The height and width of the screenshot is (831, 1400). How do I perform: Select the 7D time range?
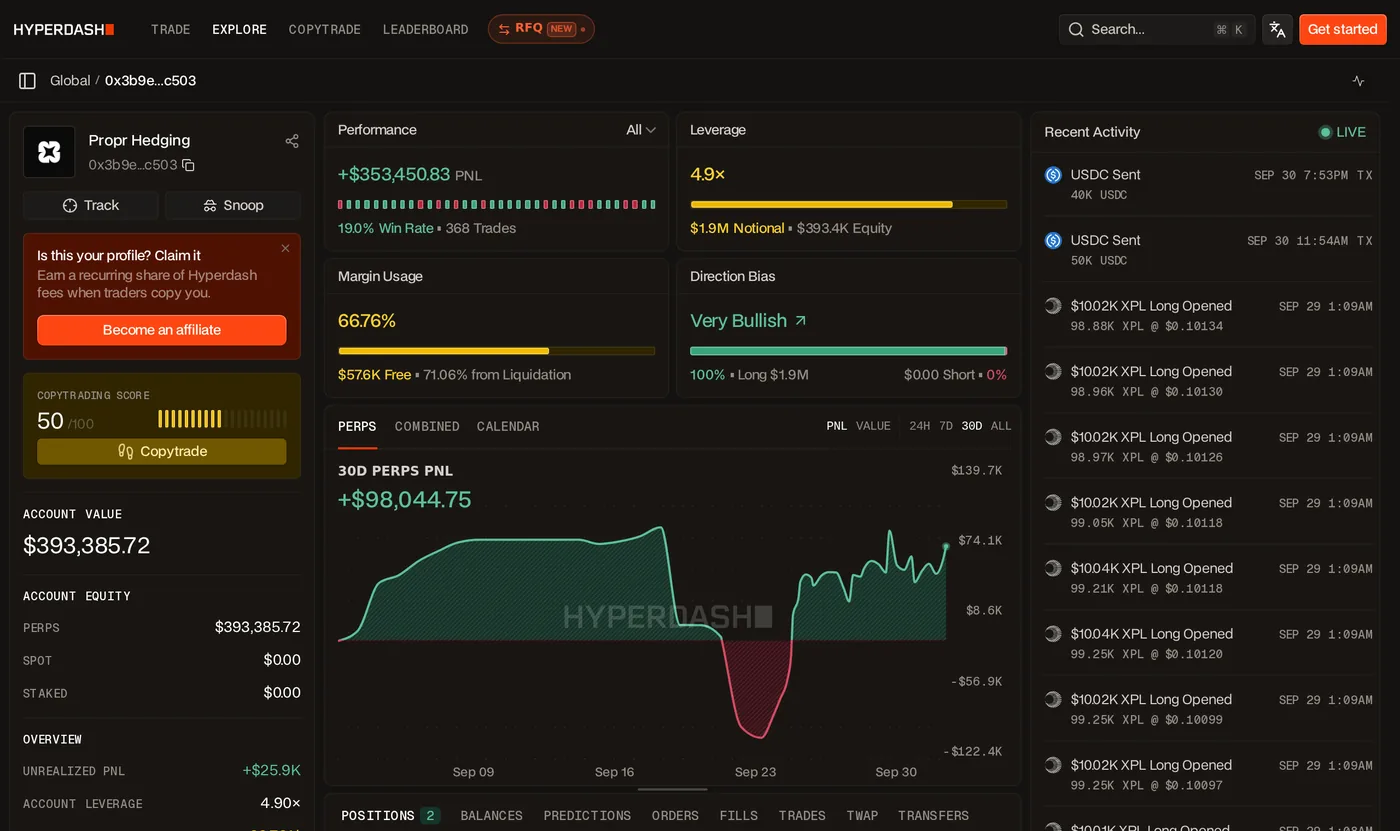click(x=946, y=426)
